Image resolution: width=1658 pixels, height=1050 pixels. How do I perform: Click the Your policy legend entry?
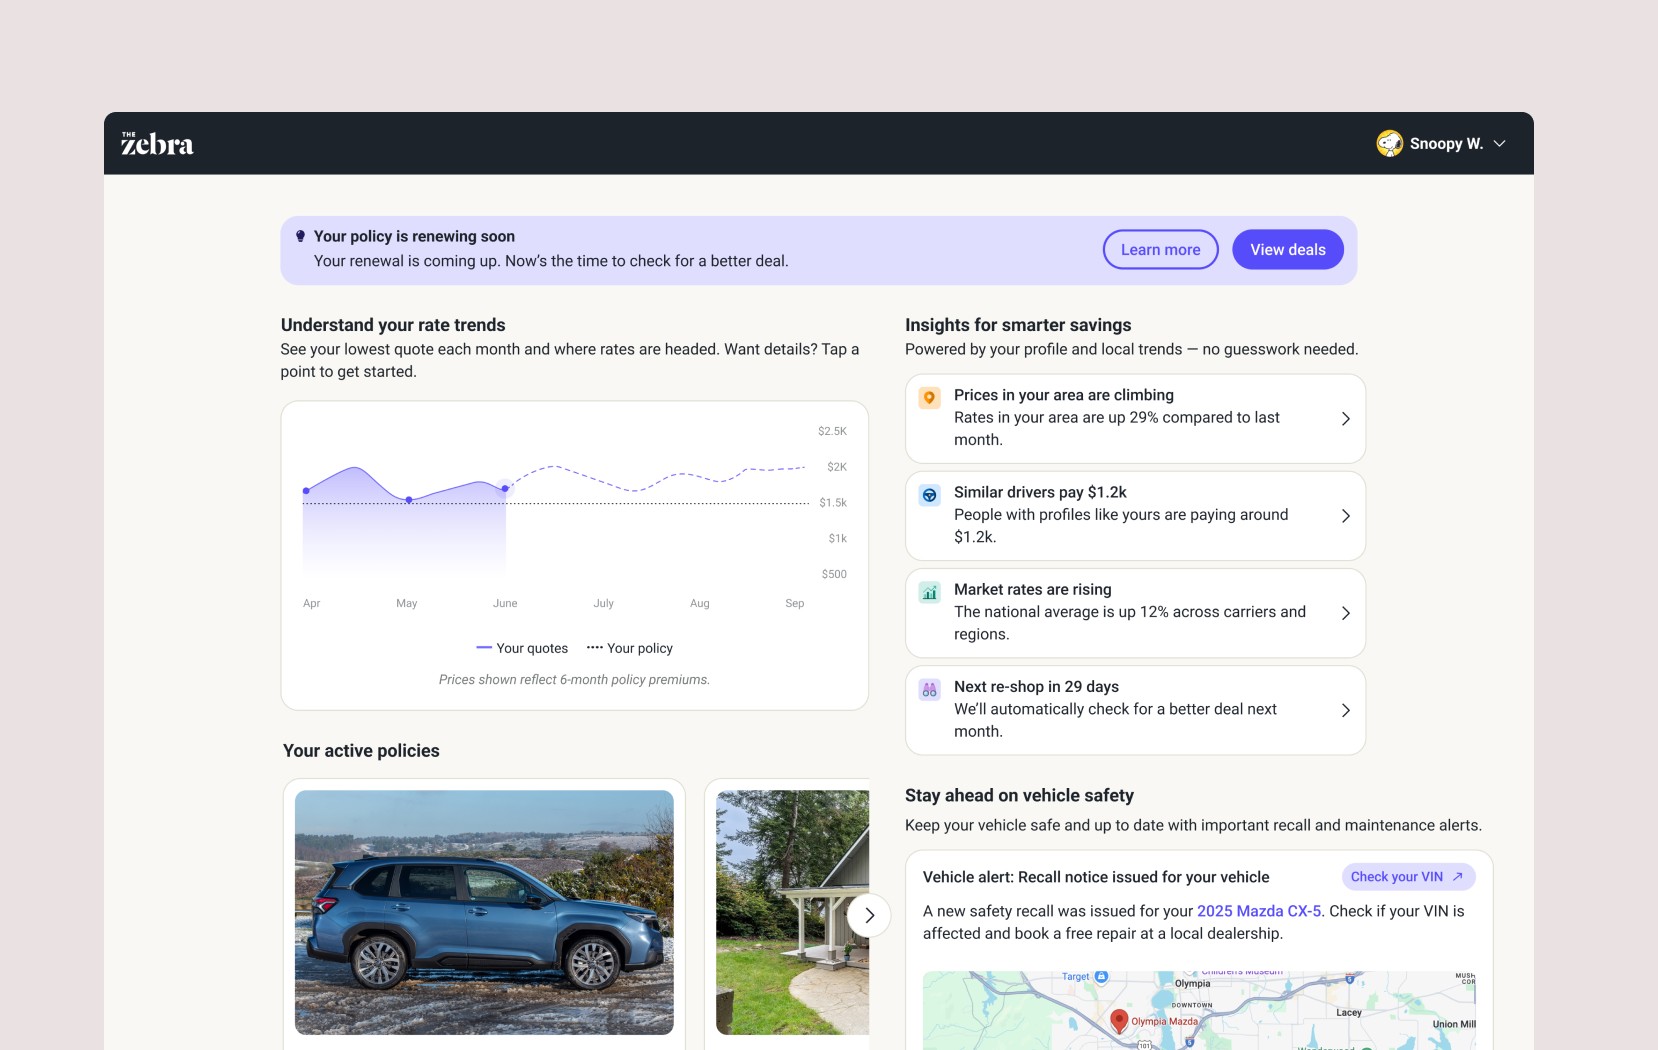tap(630, 648)
